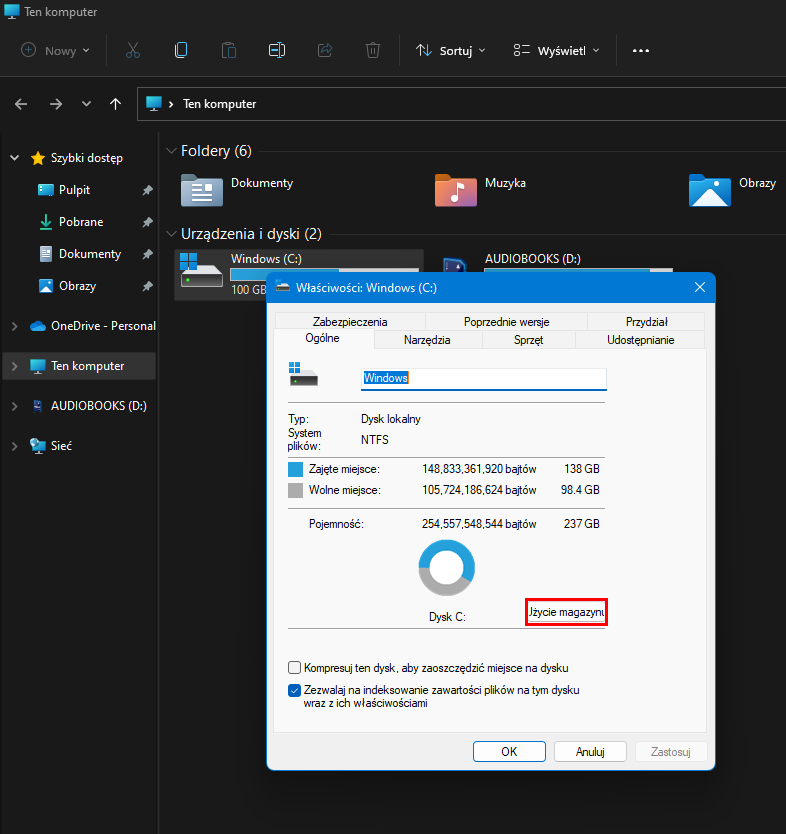The width and height of the screenshot is (786, 834).
Task: Click the OneDrive cloud icon in sidebar
Action: (x=38, y=326)
